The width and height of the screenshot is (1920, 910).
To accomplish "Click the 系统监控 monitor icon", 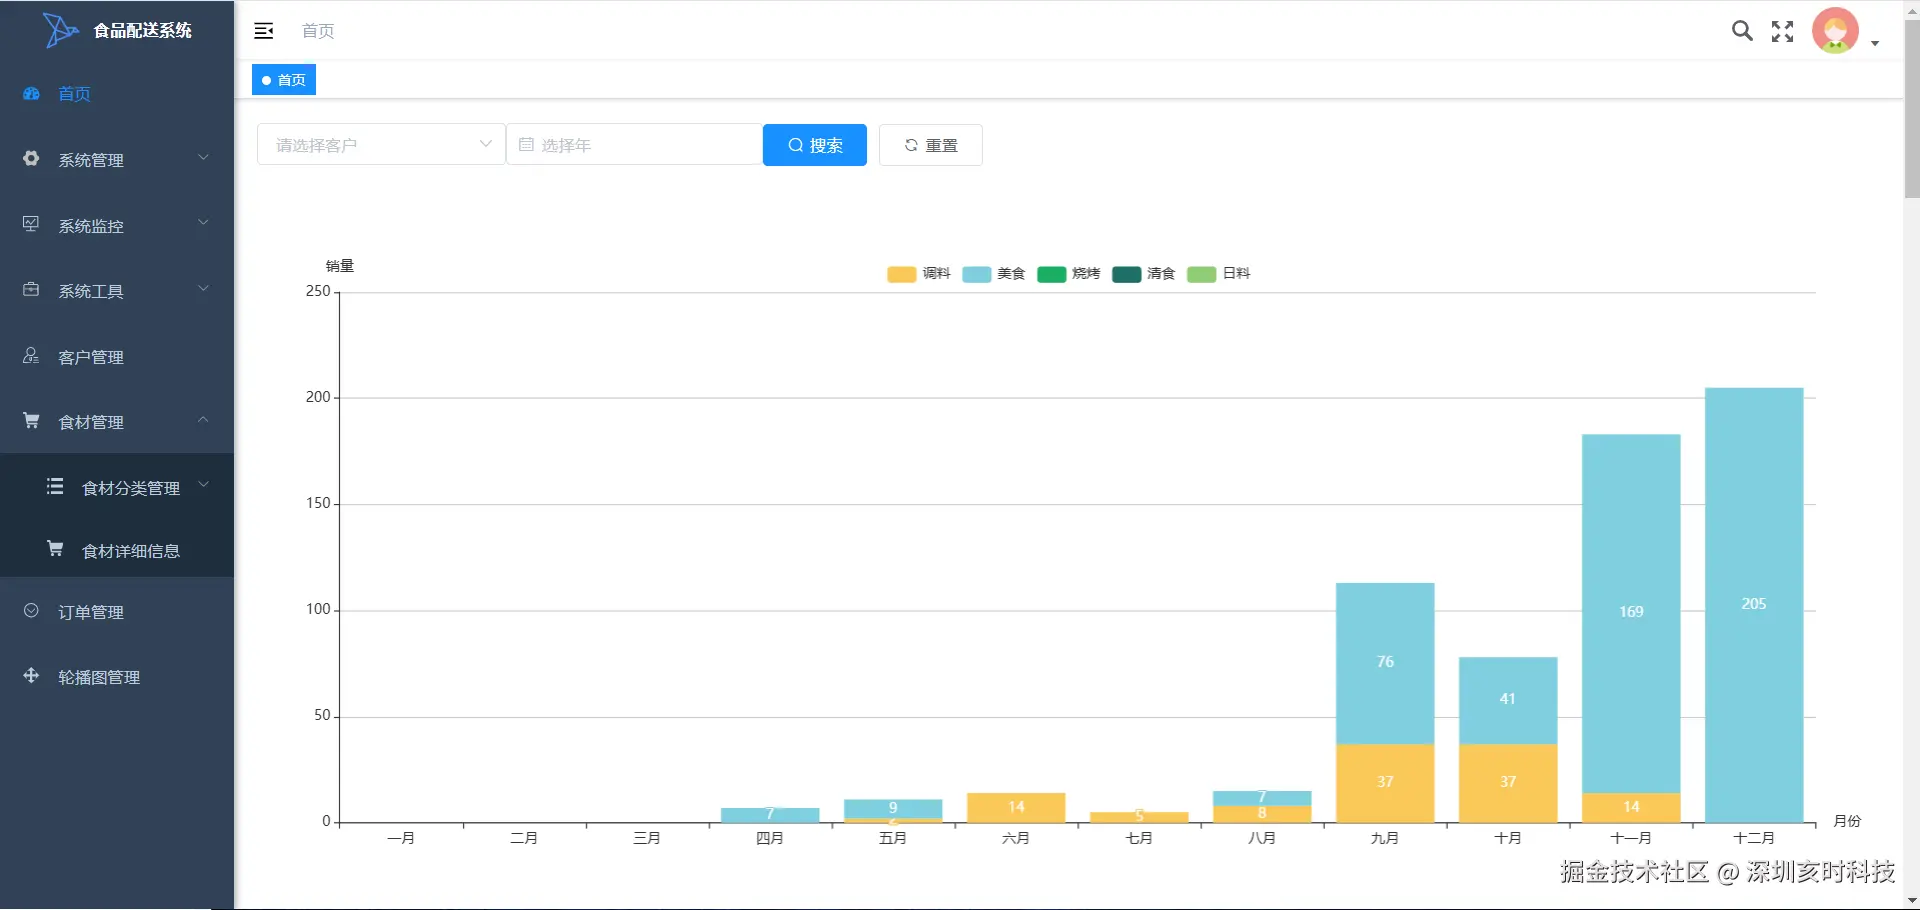I will (31, 224).
